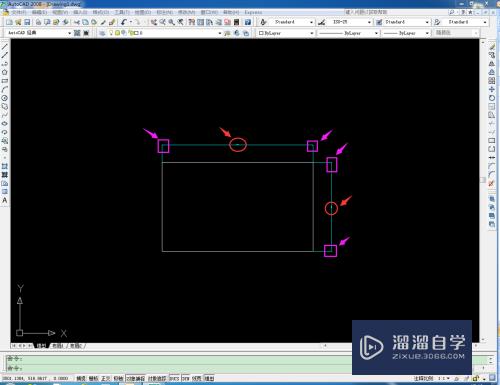Switch to the 布局1 layout tab

coord(57,346)
